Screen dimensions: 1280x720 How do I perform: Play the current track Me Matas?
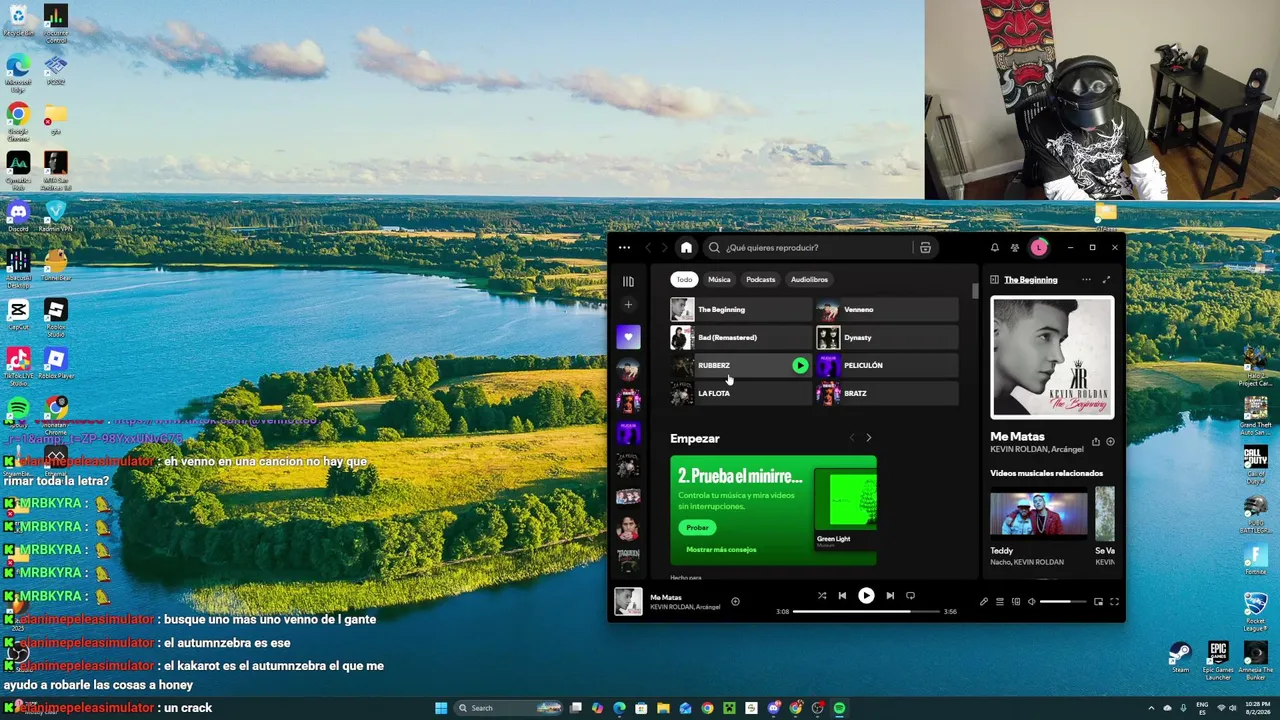(x=866, y=596)
